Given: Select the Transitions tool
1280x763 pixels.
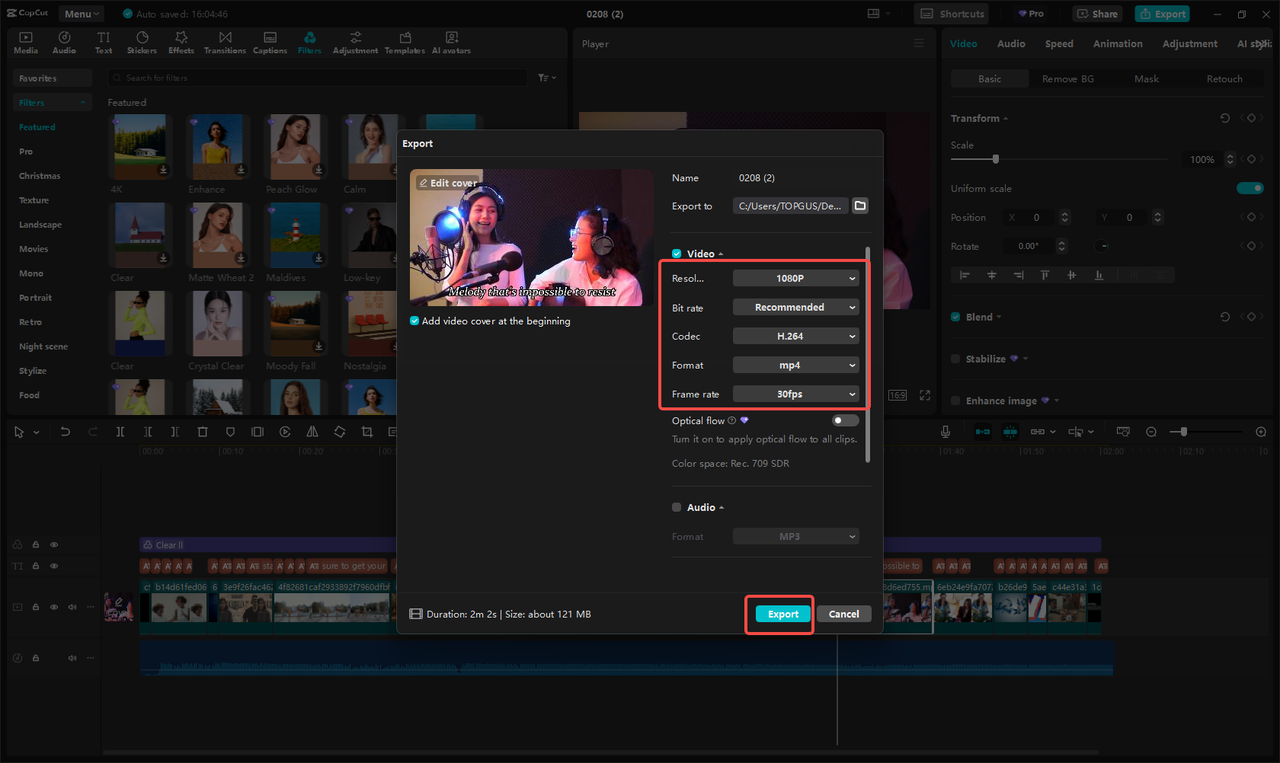Looking at the screenshot, I should (x=225, y=40).
